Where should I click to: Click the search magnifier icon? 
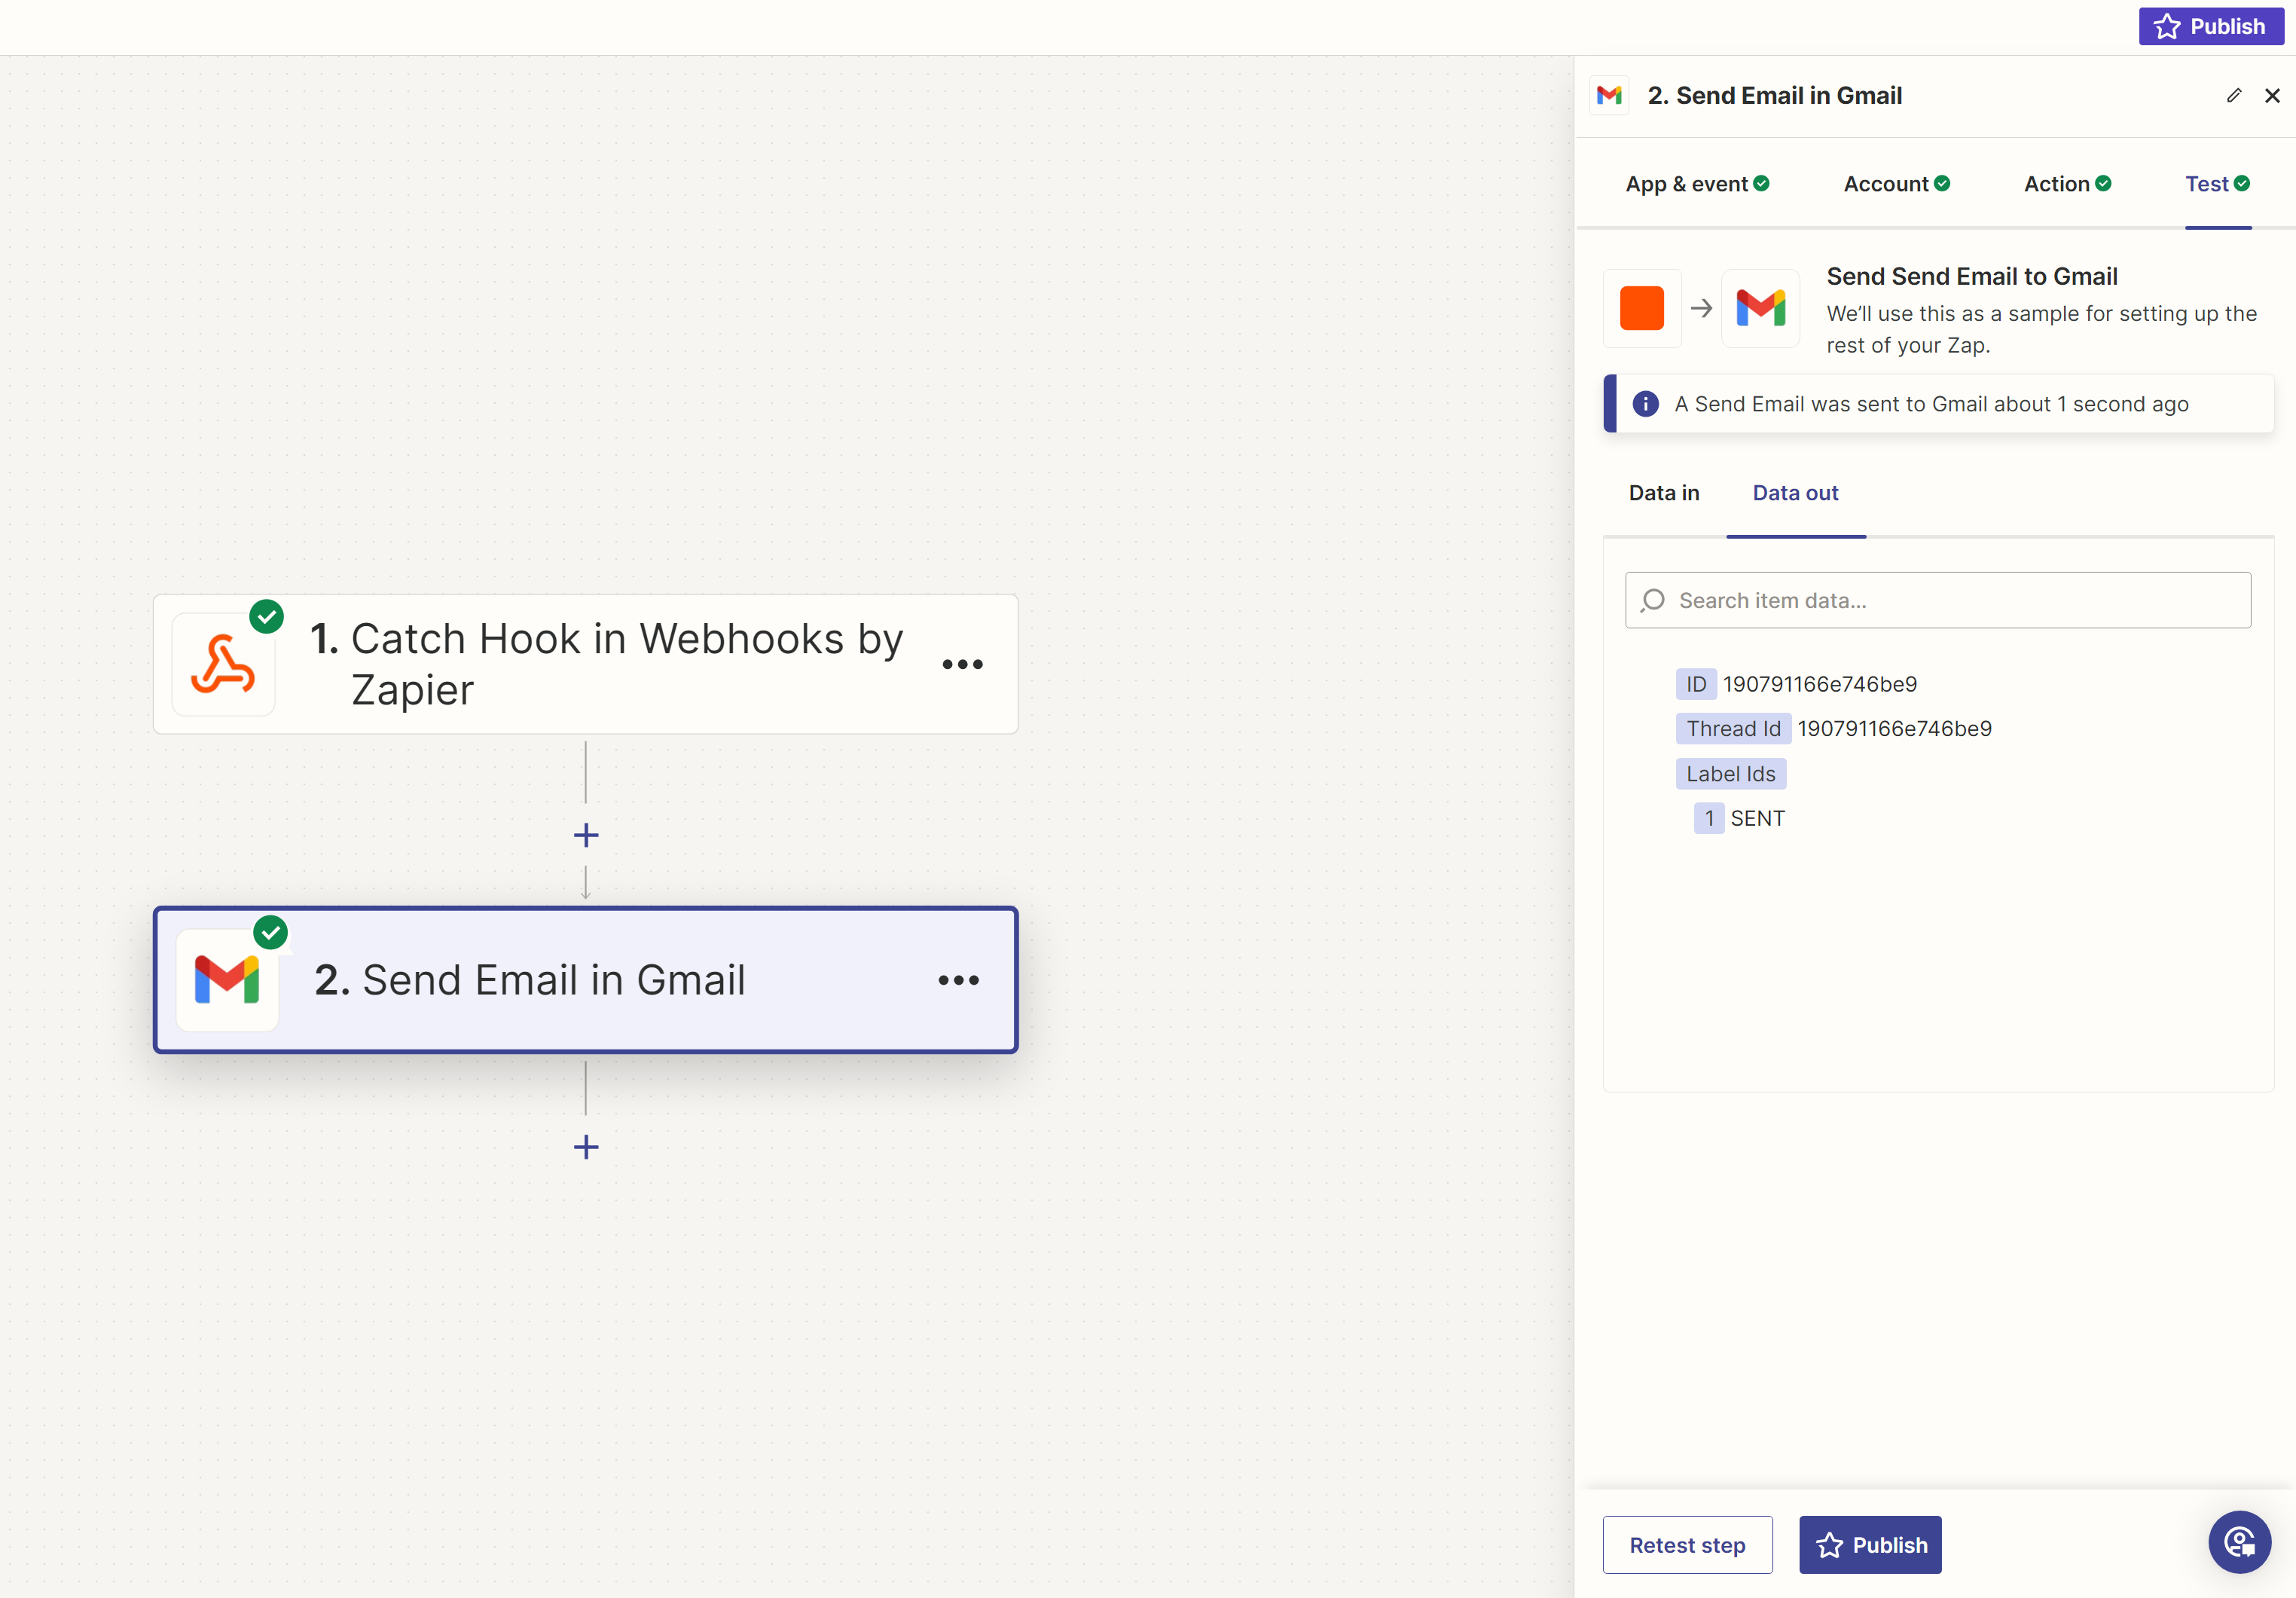(x=1653, y=600)
